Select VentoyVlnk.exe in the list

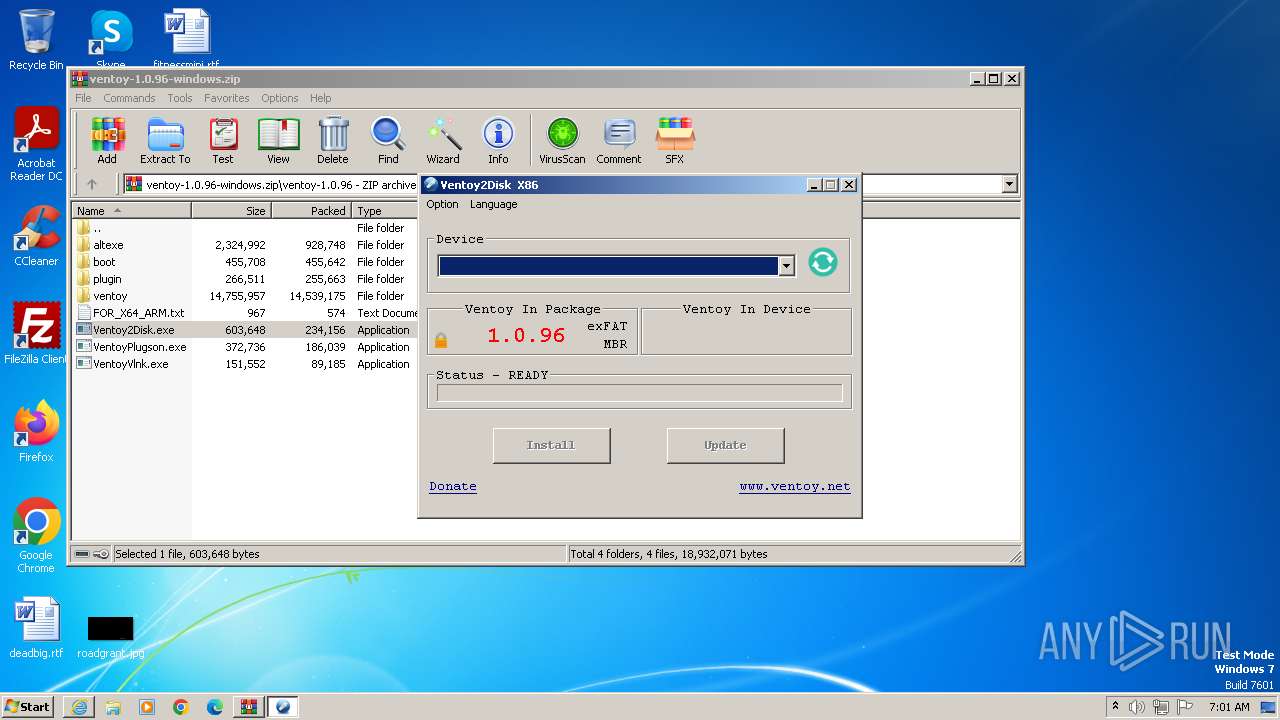pyautogui.click(x=245, y=364)
